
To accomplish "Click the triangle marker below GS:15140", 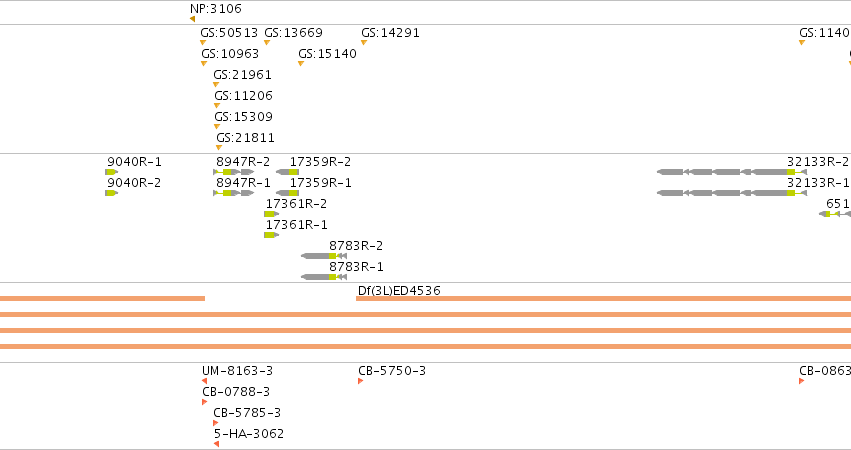I will [301, 64].
